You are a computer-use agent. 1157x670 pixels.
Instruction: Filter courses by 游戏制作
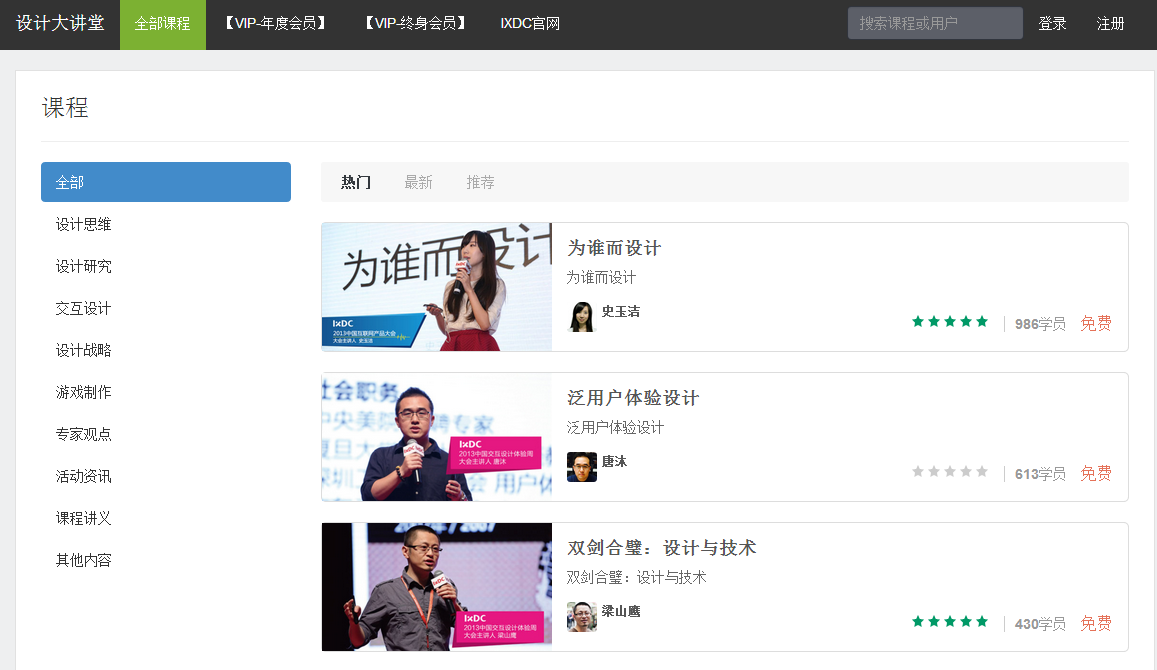click(x=84, y=393)
